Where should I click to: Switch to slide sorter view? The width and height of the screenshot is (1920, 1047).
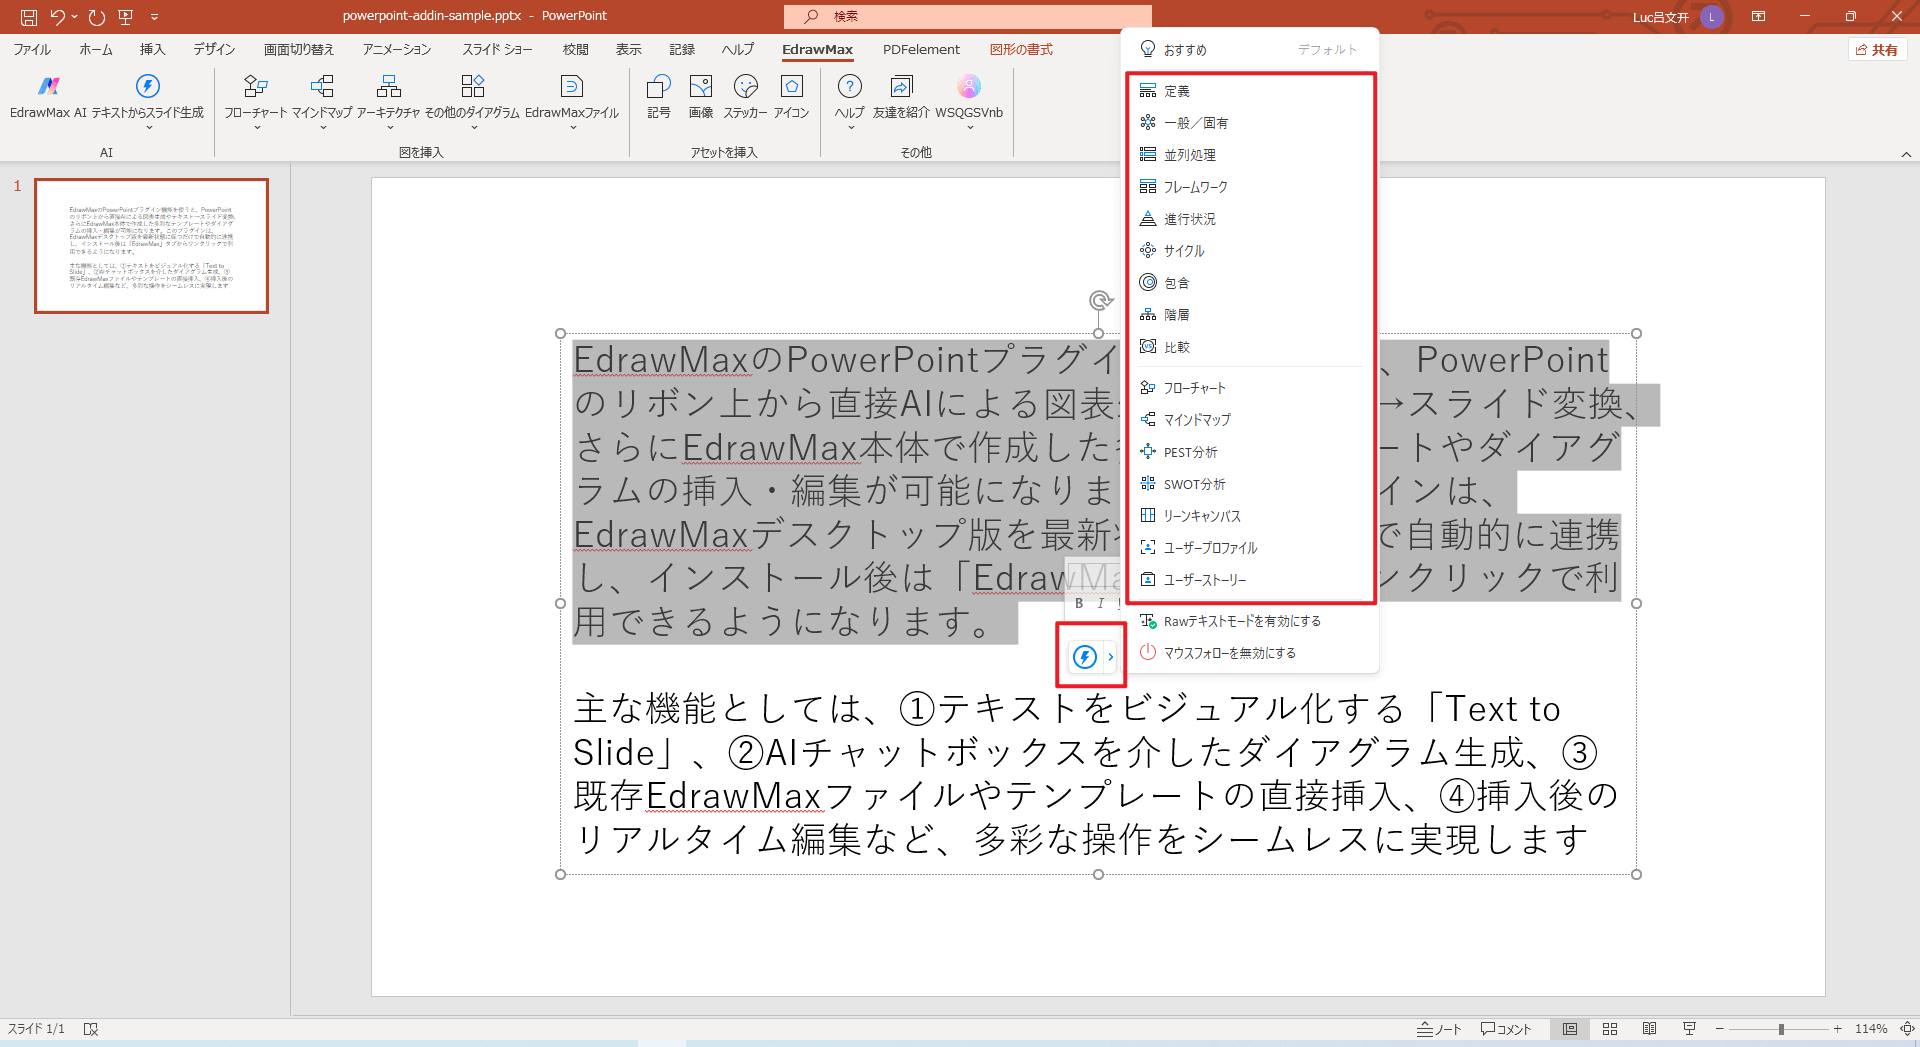(x=1610, y=1029)
